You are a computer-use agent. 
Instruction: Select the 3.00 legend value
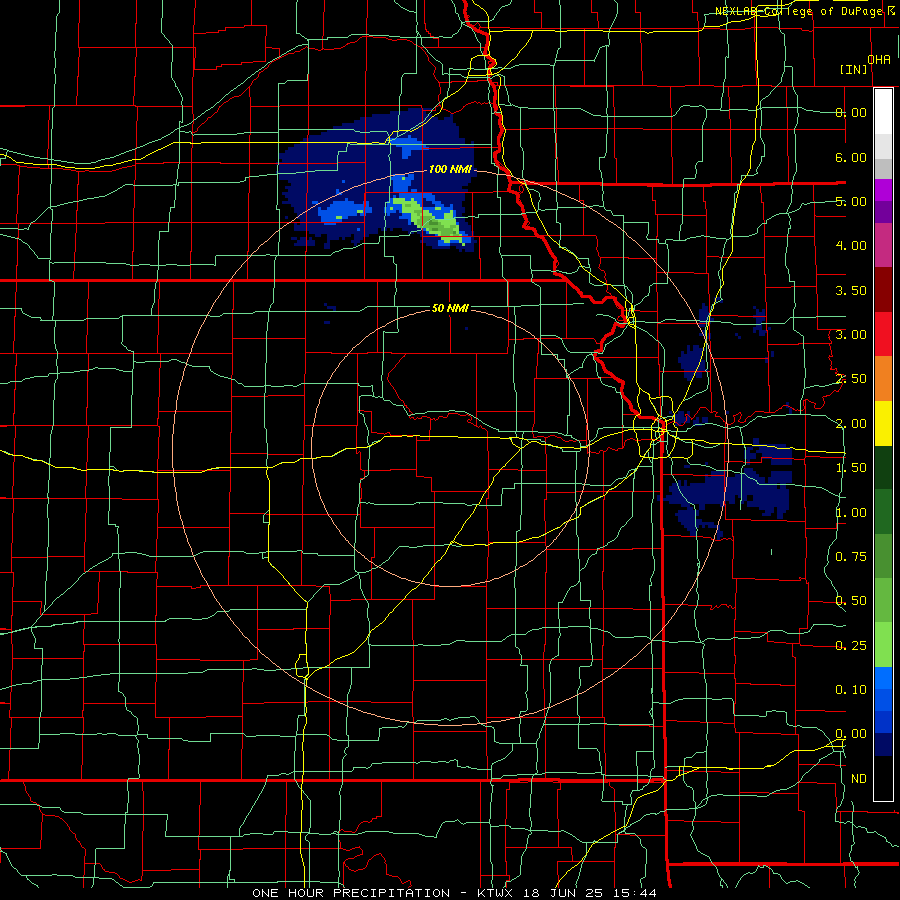click(851, 335)
